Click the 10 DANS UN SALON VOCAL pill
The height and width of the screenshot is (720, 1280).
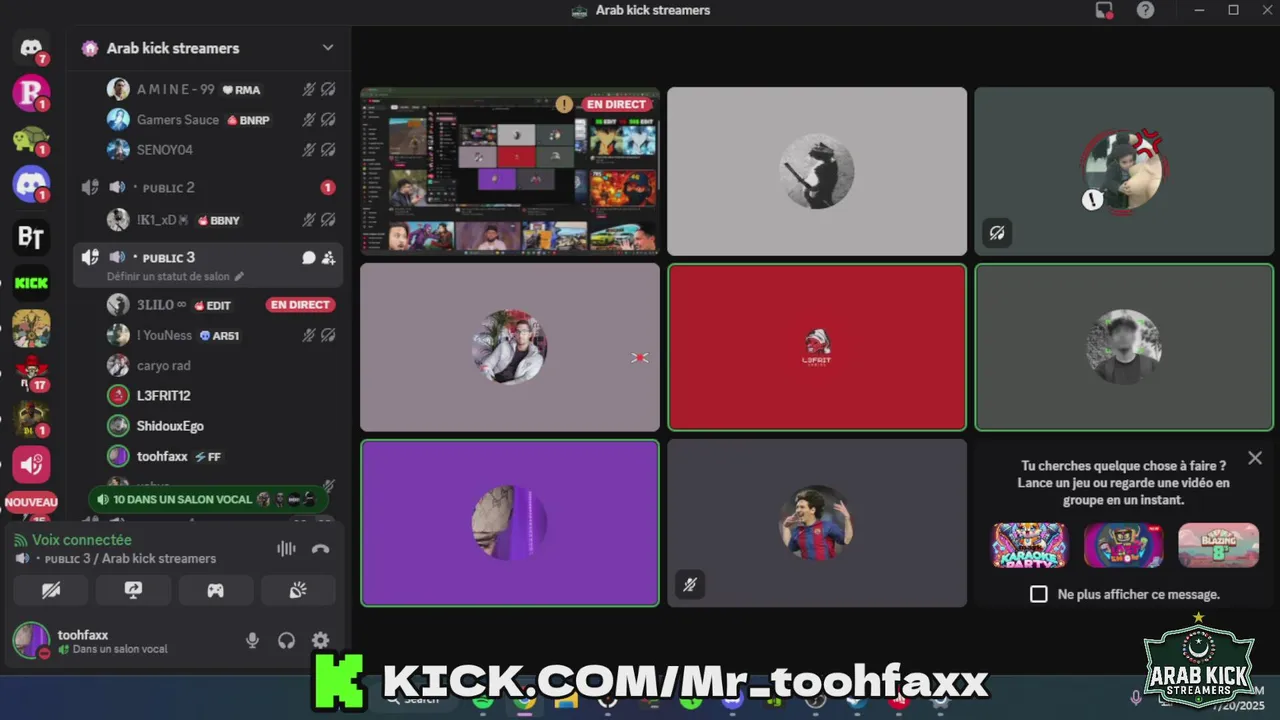click(x=208, y=499)
